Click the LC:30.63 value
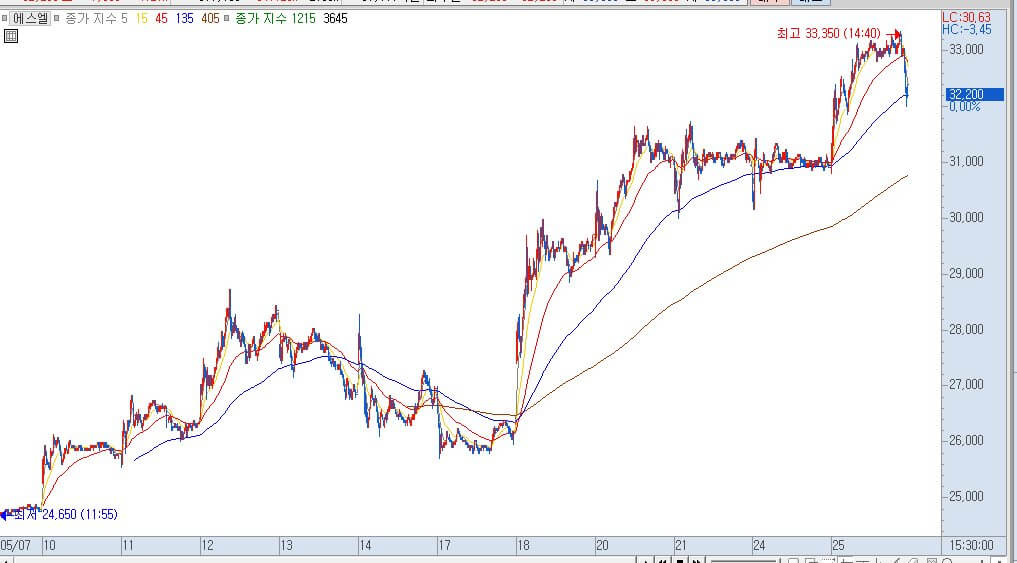1017x563 pixels. tap(966, 18)
